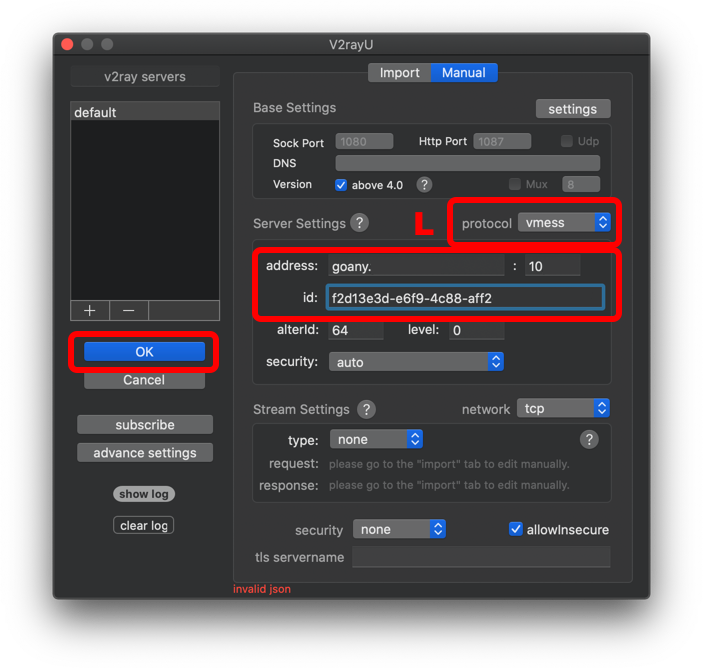
Task: Toggle the above 4.0 version checkbox
Action: [x=341, y=185]
